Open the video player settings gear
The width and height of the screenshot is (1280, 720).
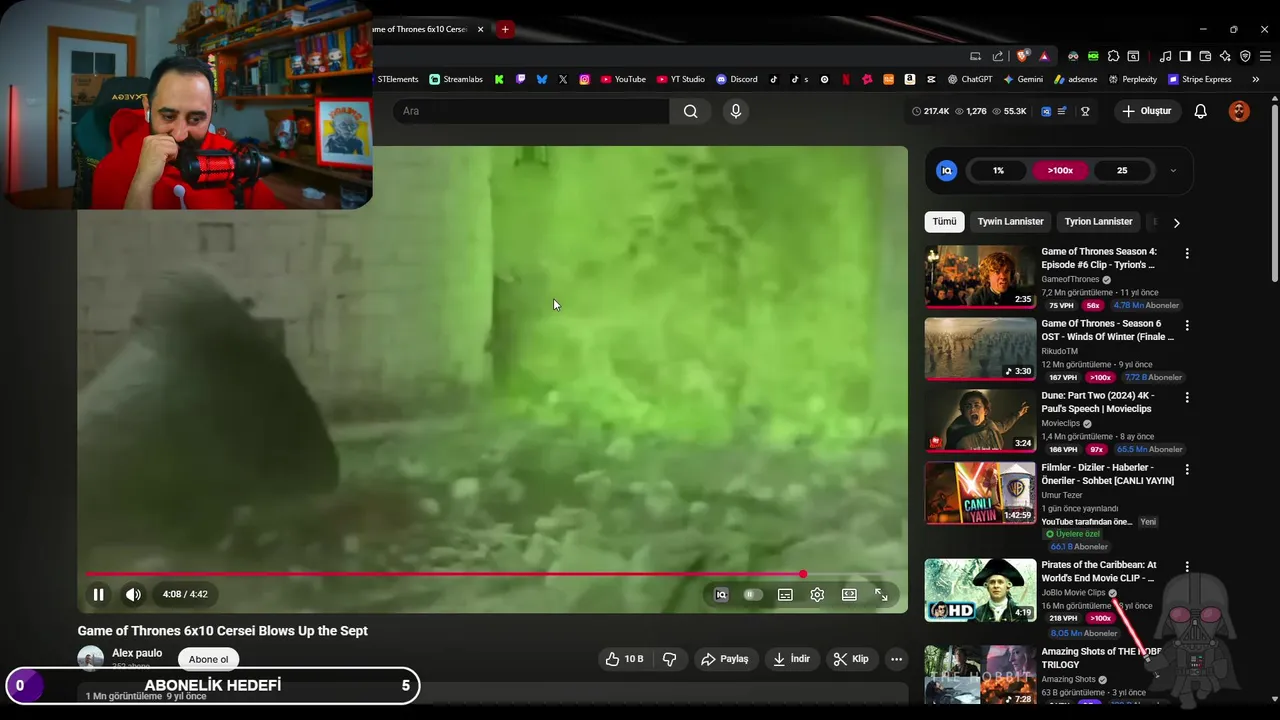[x=817, y=594]
